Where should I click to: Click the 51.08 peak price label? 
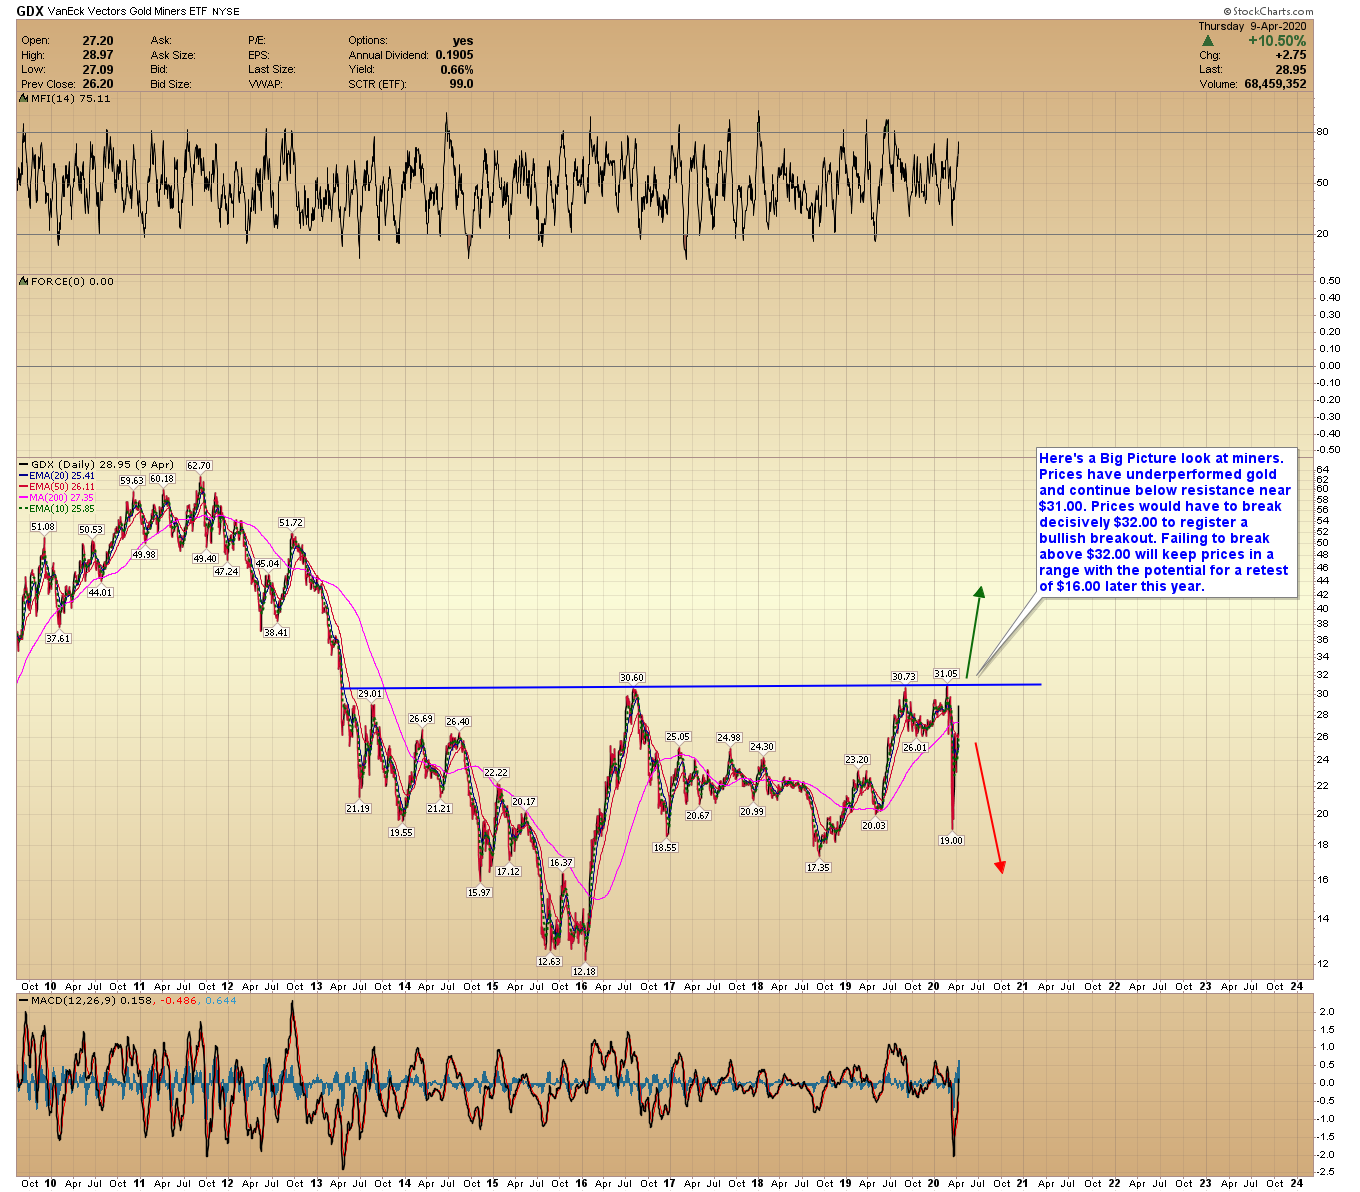click(43, 526)
